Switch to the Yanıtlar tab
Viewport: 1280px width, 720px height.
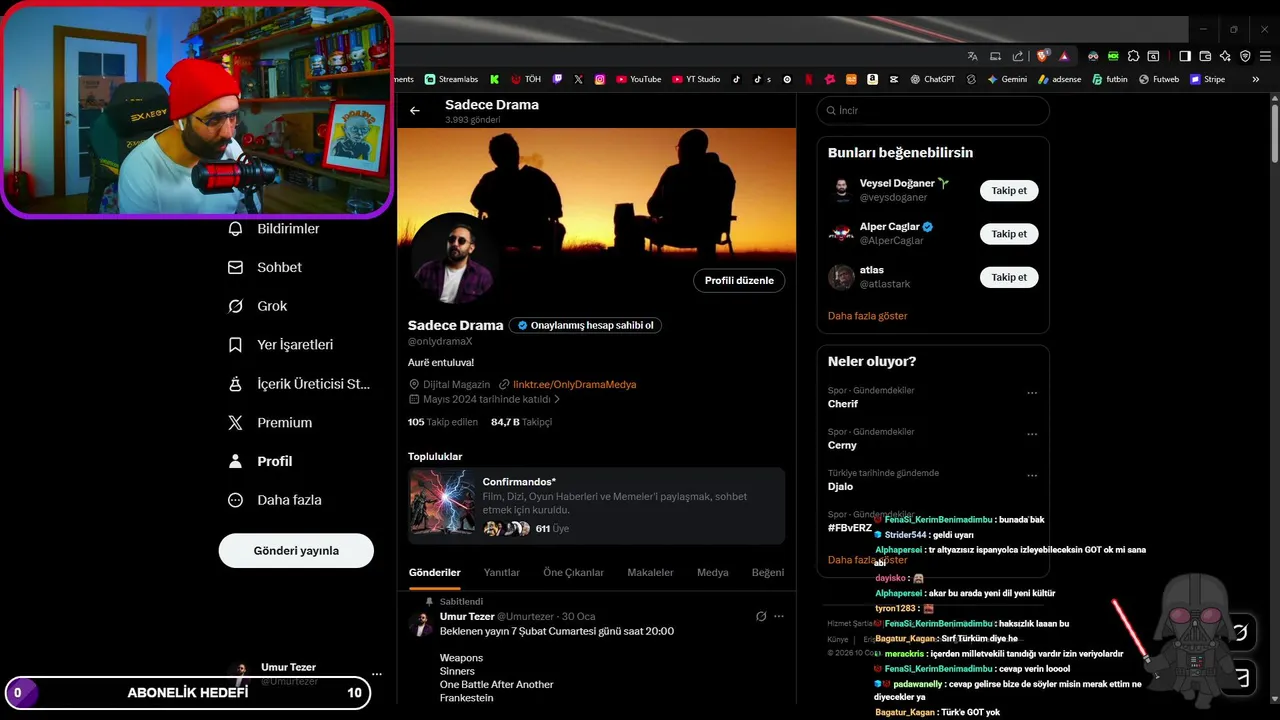point(502,573)
